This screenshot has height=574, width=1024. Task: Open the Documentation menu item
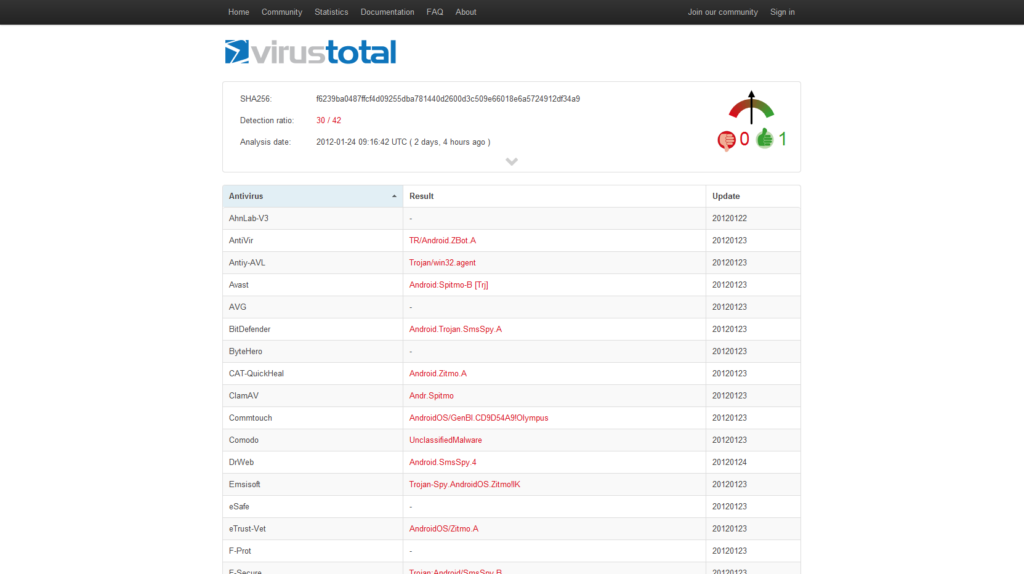(387, 12)
